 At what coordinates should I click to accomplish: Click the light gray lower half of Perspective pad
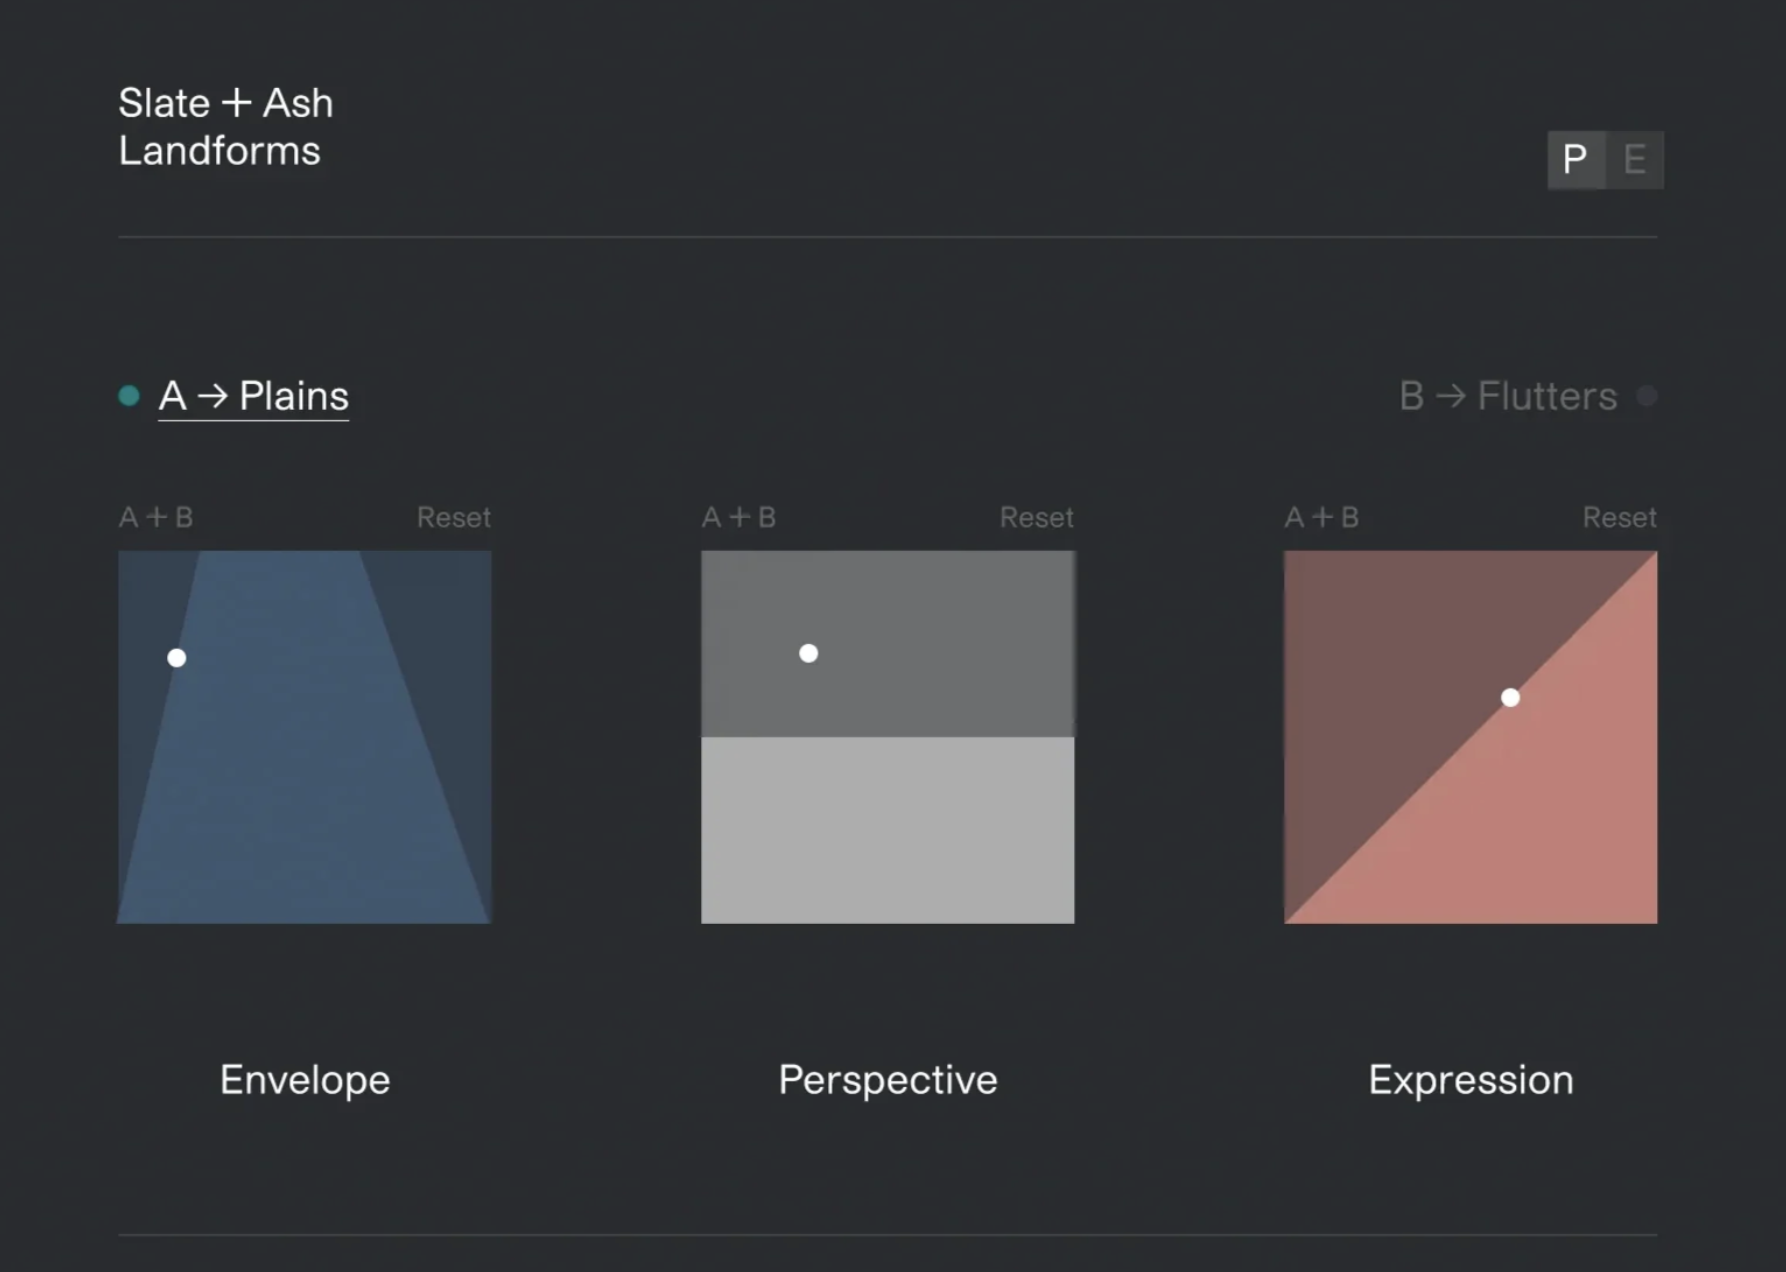coord(888,830)
